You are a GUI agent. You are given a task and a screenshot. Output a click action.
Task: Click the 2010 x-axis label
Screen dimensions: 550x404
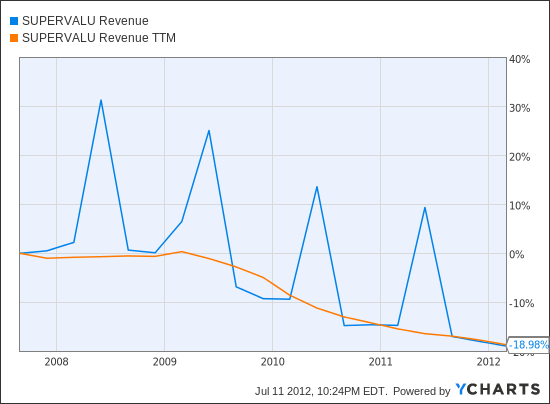click(x=272, y=362)
